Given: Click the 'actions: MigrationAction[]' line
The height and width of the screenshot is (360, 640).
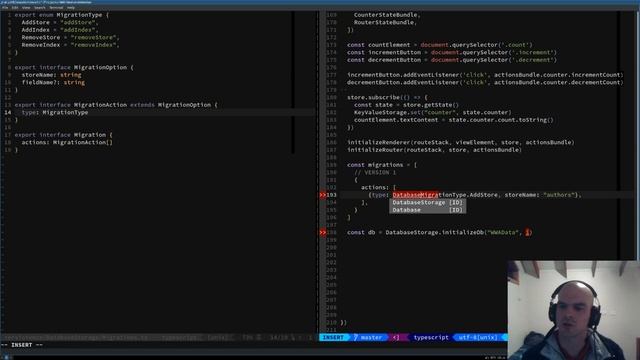Looking at the screenshot, I should click(67, 142).
